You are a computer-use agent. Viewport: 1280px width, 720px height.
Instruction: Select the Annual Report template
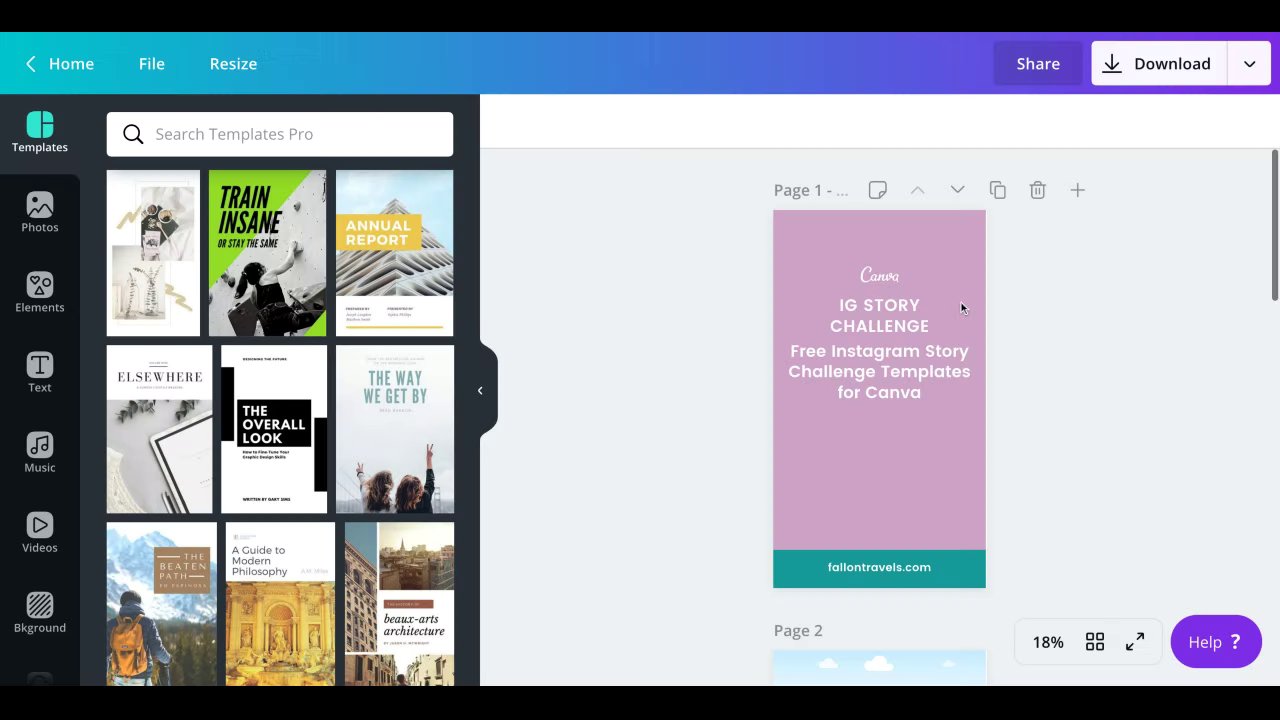(x=394, y=253)
